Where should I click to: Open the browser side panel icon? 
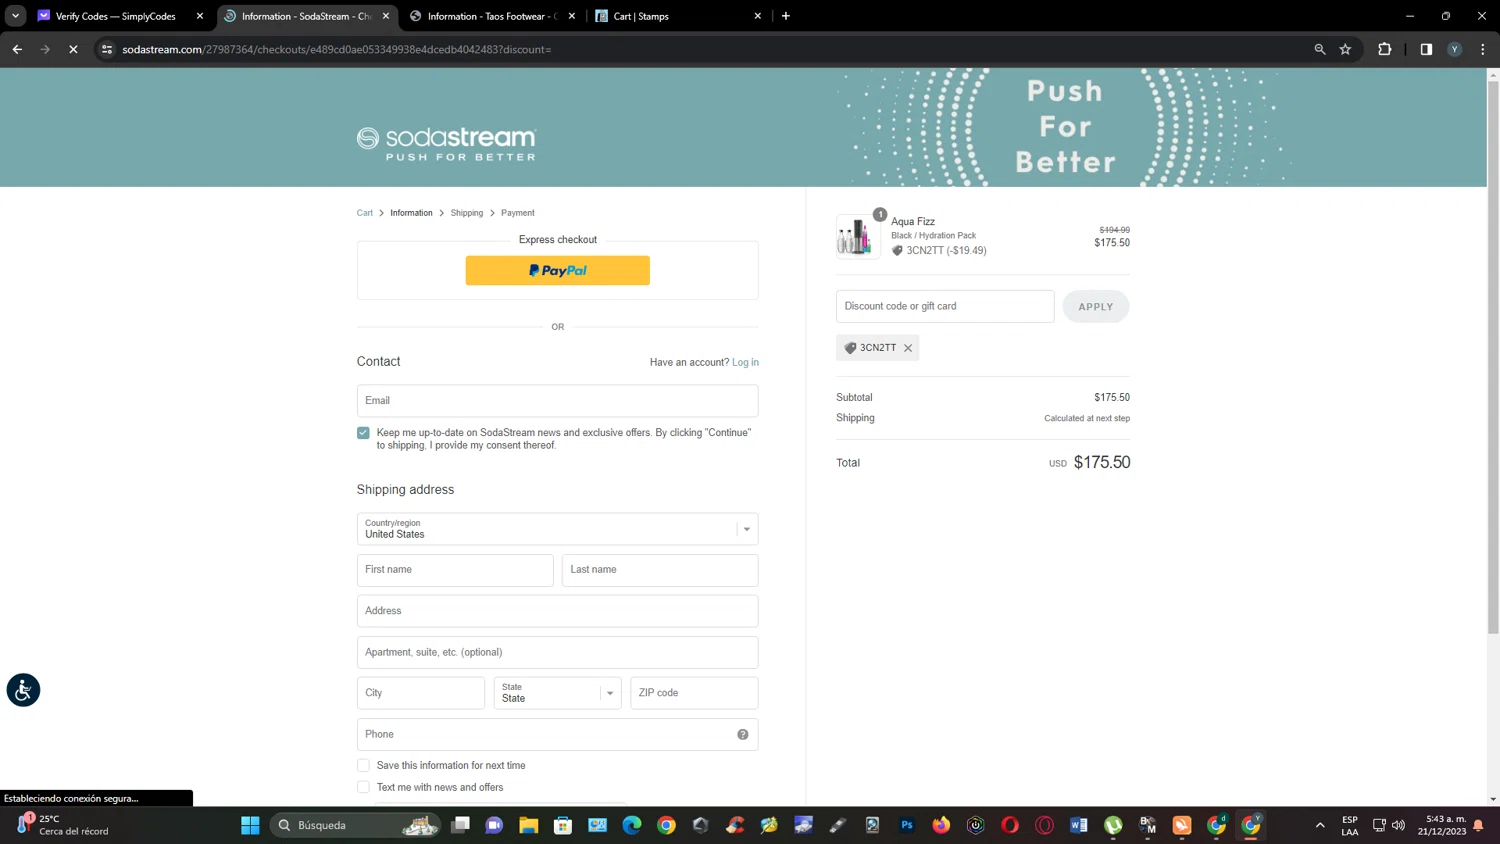[x=1426, y=49]
